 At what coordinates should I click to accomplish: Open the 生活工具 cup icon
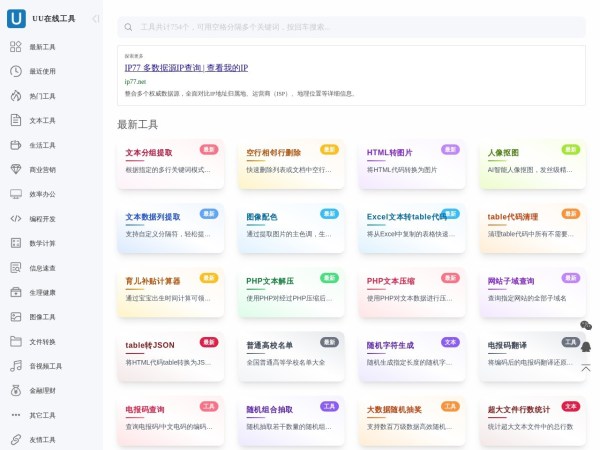16,145
